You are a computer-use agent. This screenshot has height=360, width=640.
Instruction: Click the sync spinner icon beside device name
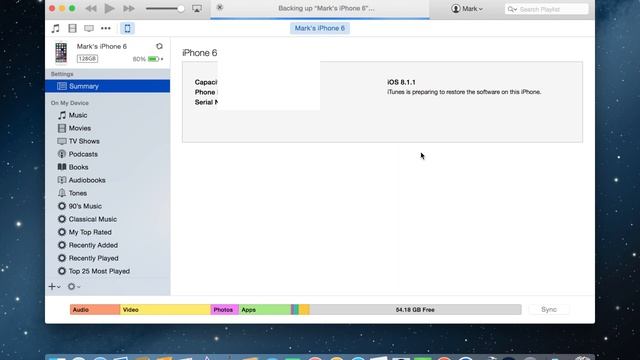pos(159,46)
